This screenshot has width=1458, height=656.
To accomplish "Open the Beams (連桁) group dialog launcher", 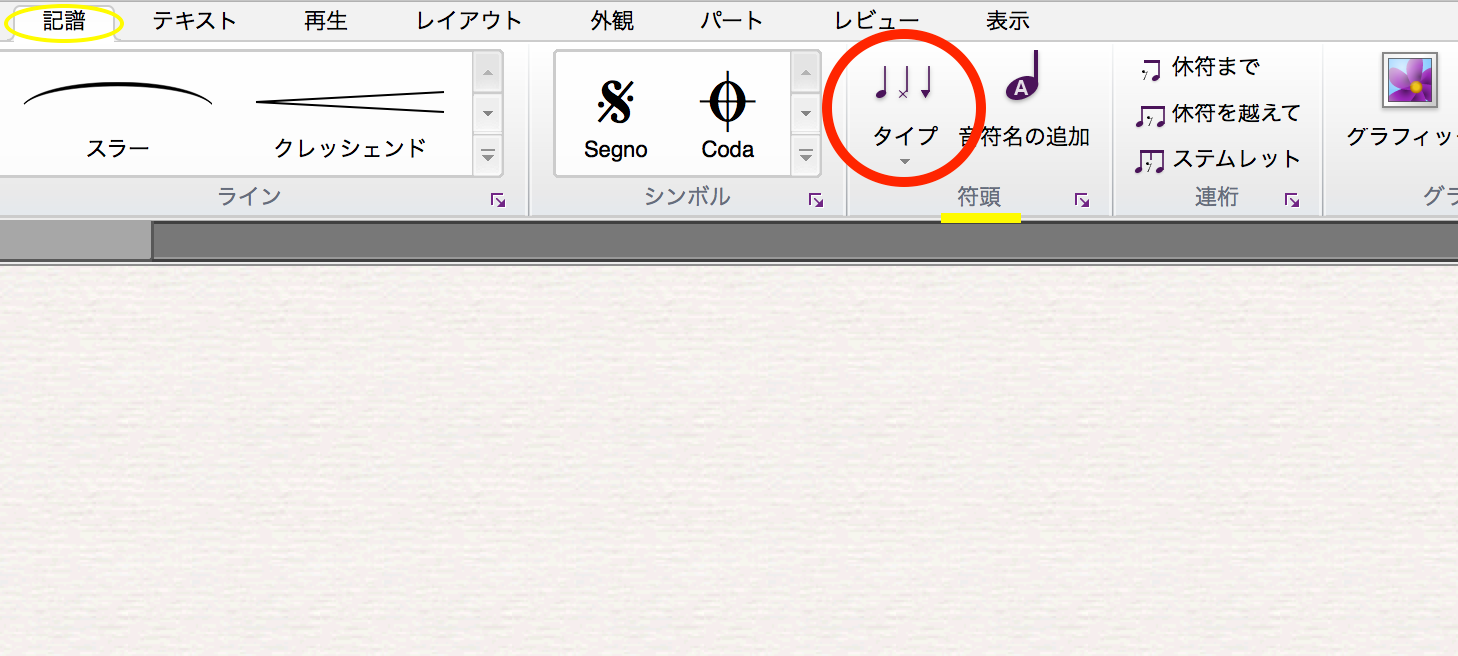I will [1292, 200].
